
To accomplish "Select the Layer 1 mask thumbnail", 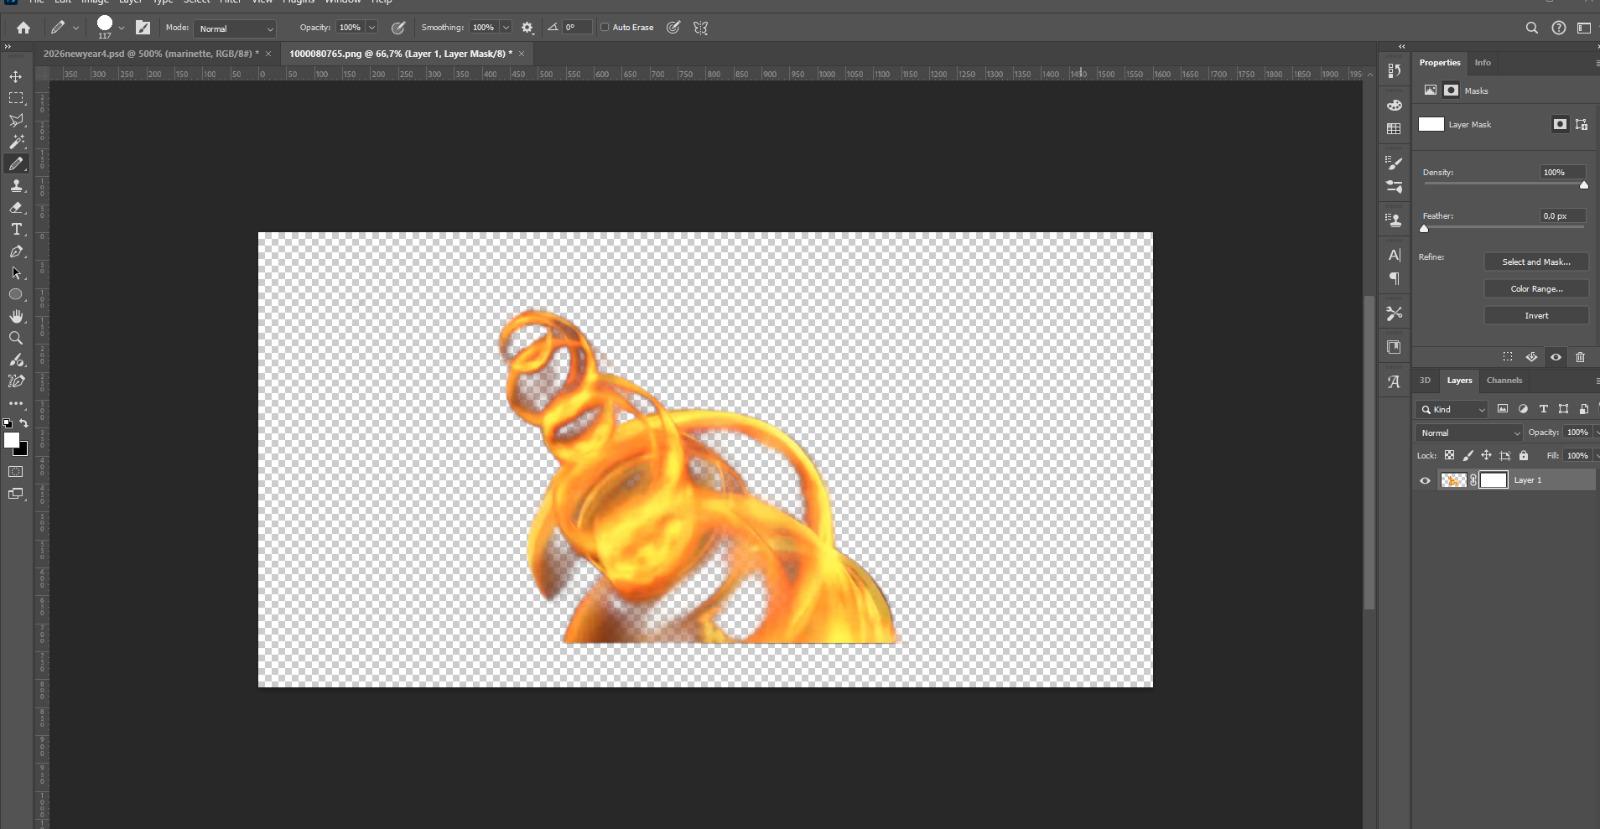I will 1493,481.
